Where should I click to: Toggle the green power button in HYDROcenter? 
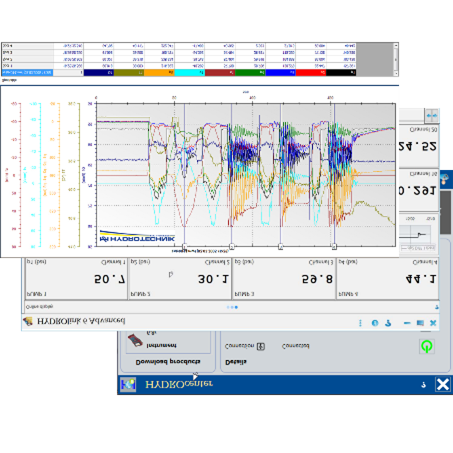point(427,346)
